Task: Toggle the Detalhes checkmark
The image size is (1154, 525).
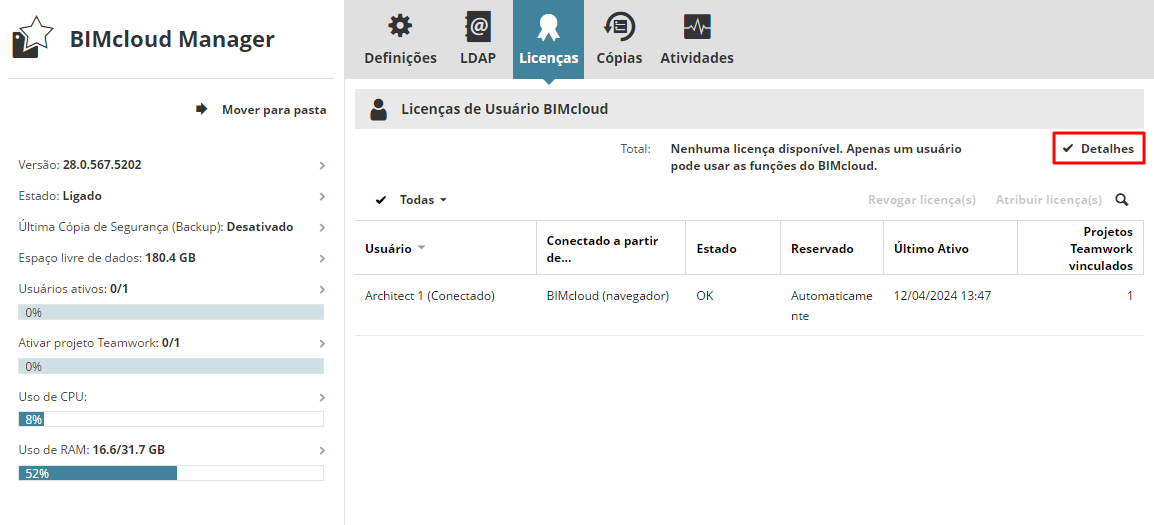Action: point(1068,149)
